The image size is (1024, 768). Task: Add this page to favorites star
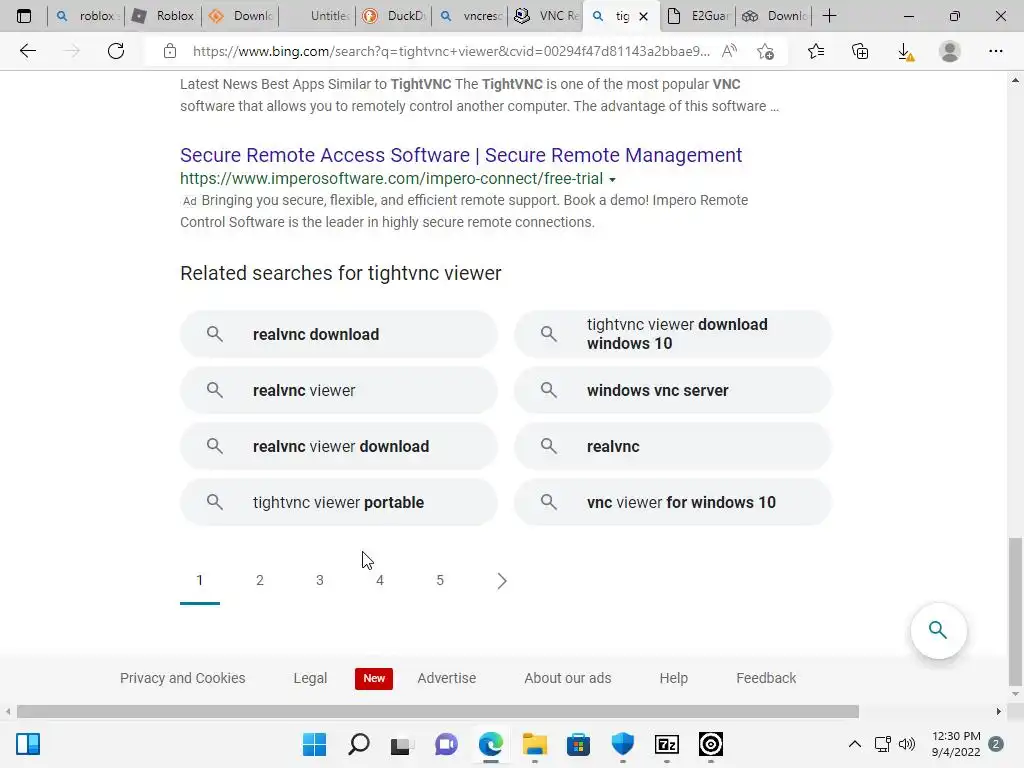pyautogui.click(x=765, y=51)
